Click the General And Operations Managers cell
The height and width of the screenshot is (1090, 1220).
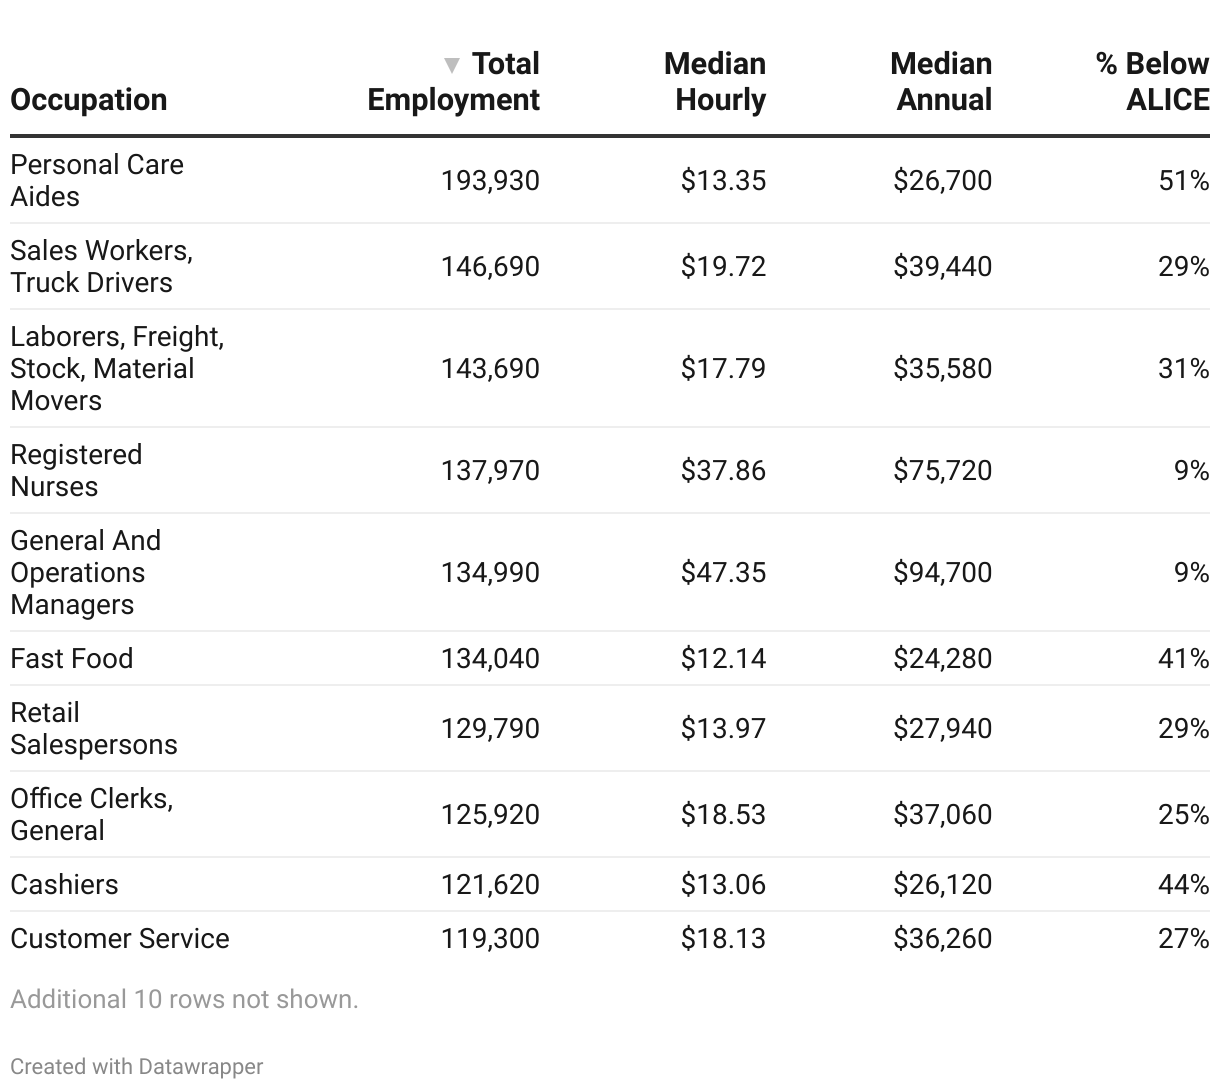(85, 572)
